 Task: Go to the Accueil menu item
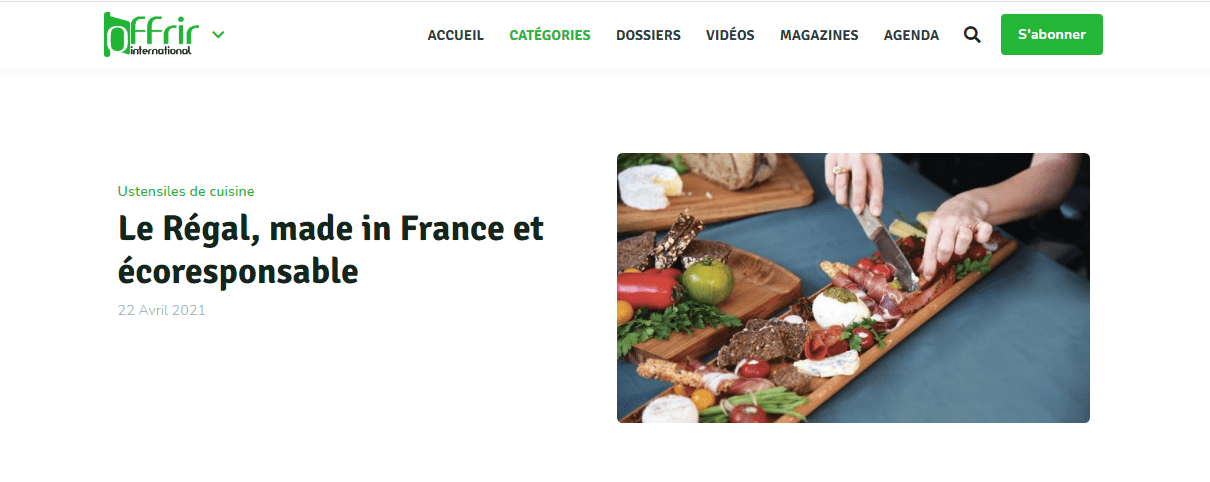[455, 35]
